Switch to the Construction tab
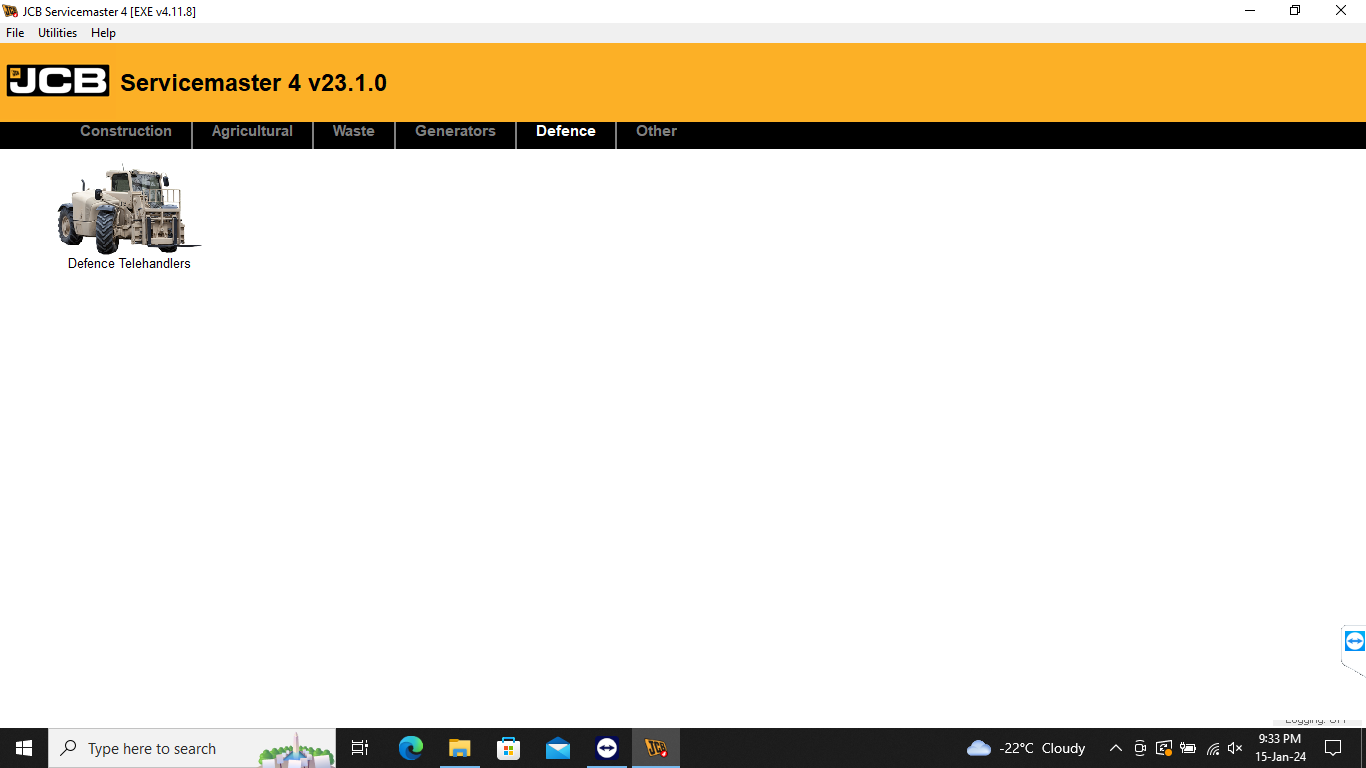 pos(126,131)
